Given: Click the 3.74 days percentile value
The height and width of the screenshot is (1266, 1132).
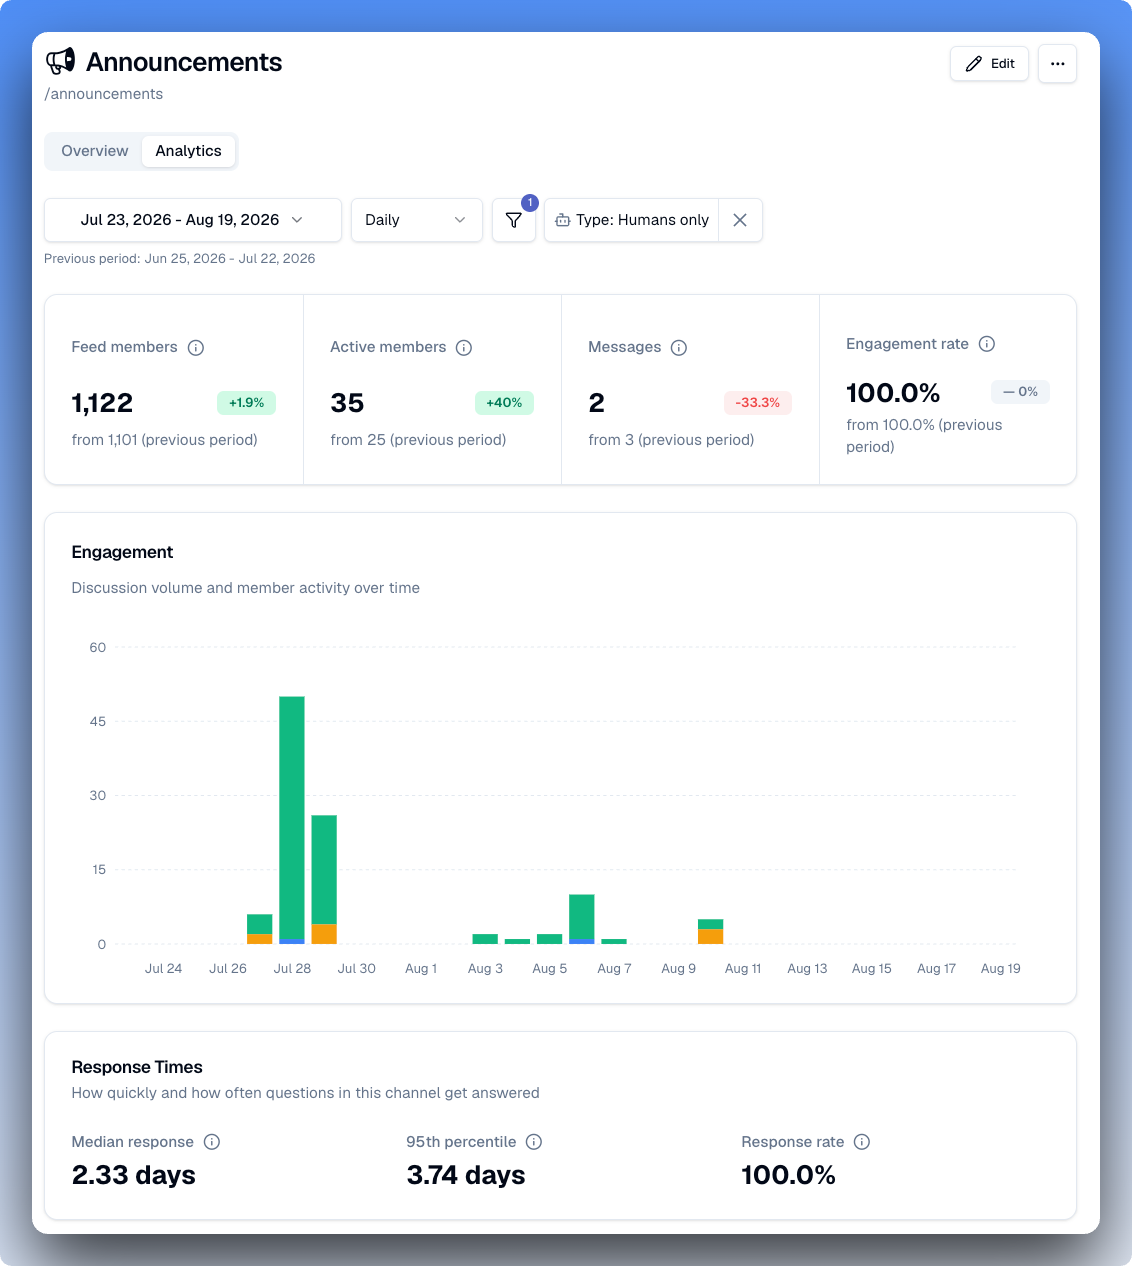Looking at the screenshot, I should coord(466,1175).
